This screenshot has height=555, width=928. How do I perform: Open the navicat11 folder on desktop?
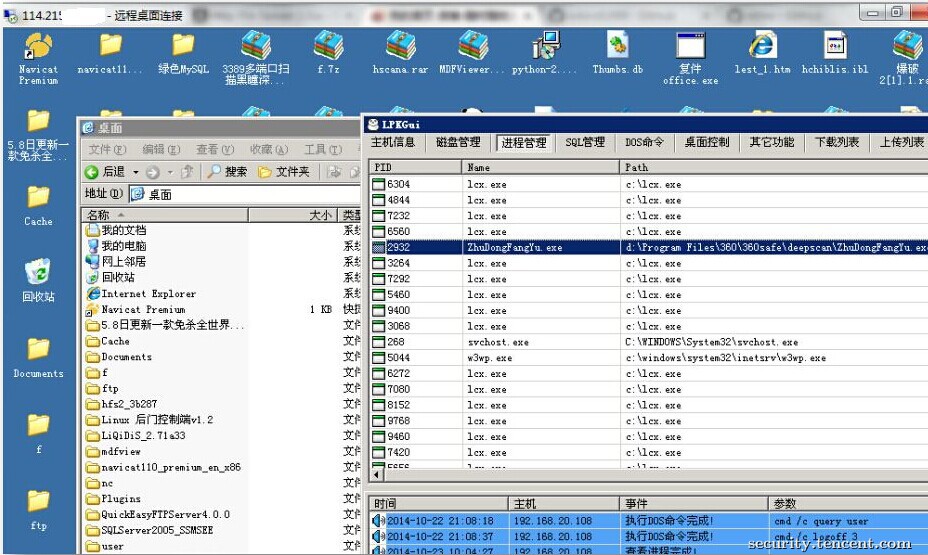(x=110, y=53)
